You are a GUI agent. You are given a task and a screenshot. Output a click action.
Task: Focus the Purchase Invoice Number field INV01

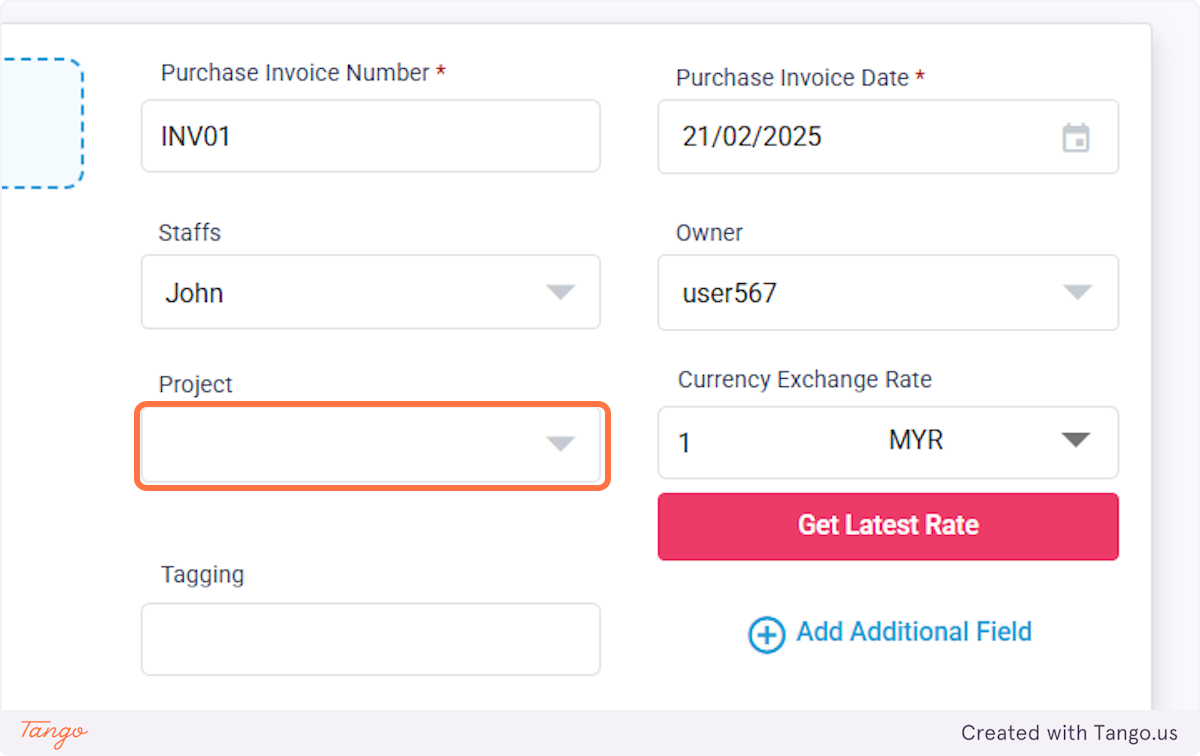coord(371,136)
